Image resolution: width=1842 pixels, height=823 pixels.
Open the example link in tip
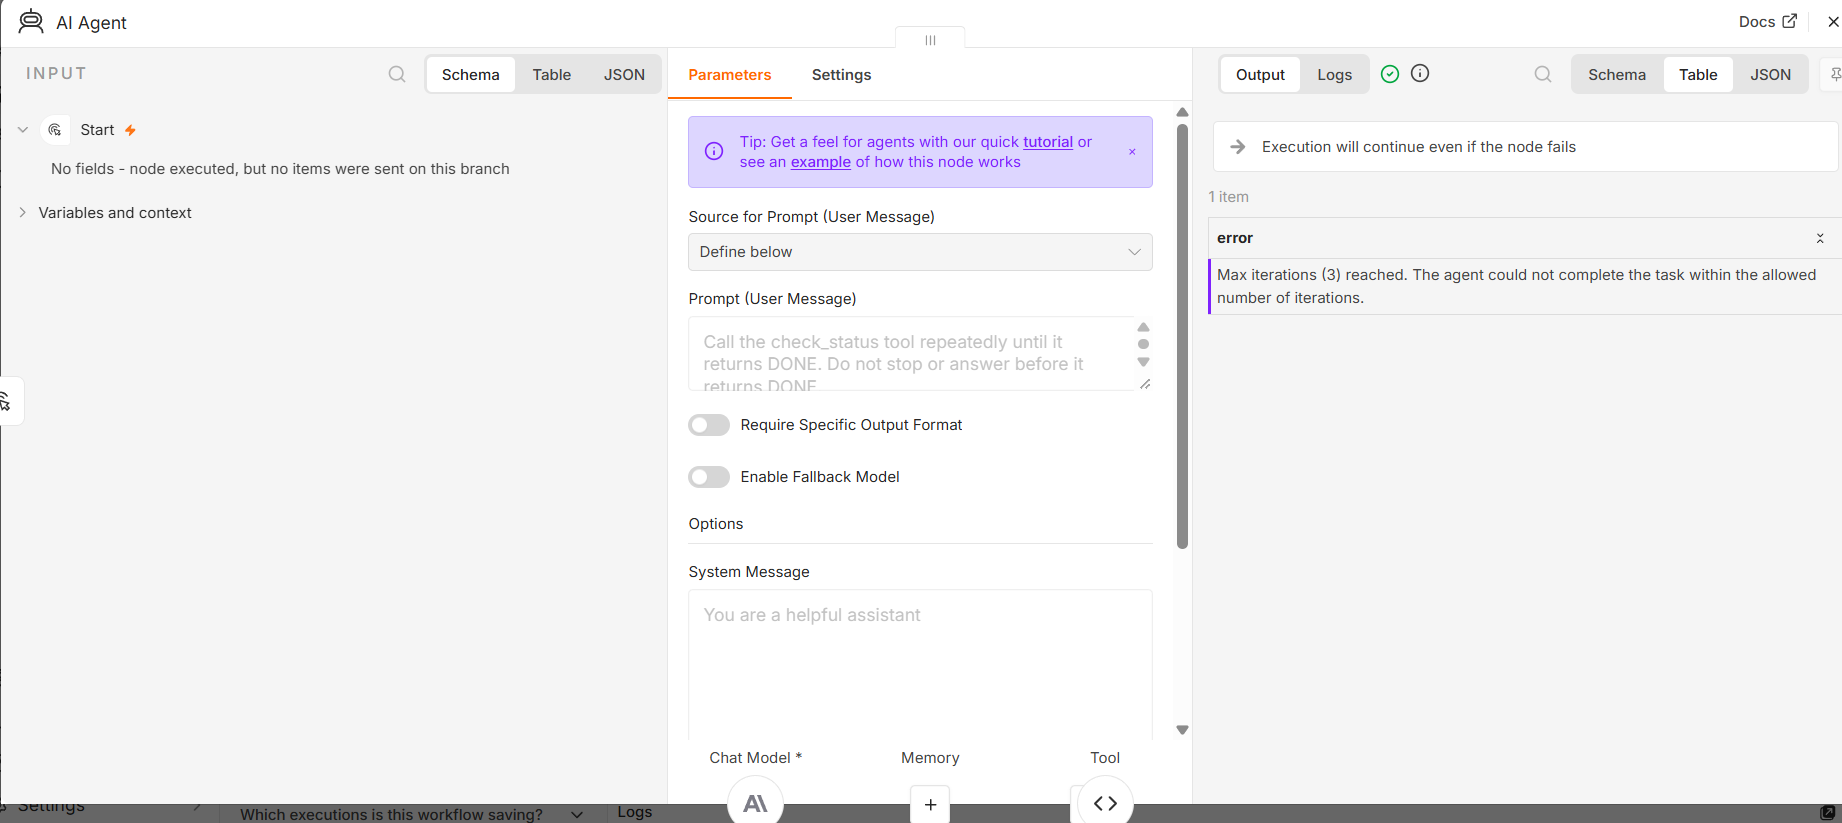click(x=821, y=162)
